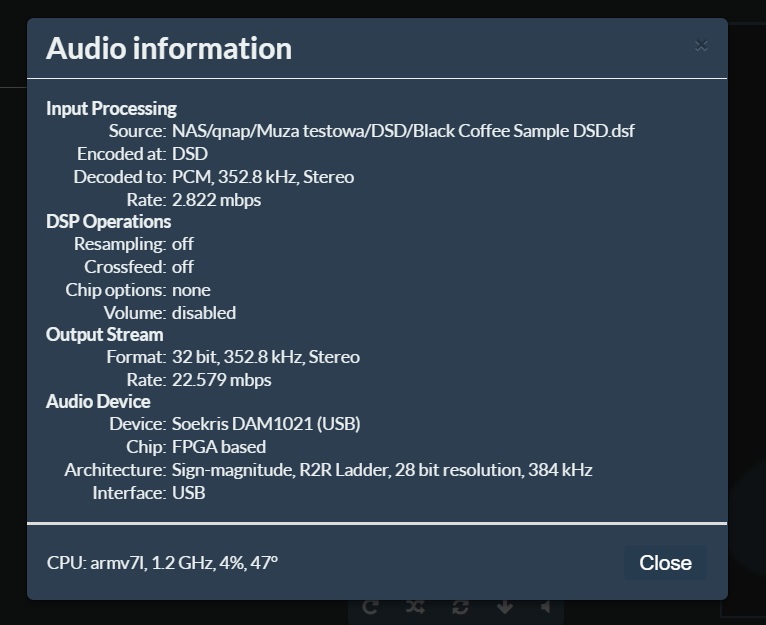This screenshot has height=625, width=766.
Task: Click the down arrow icon in playback bar
Action: [505, 607]
